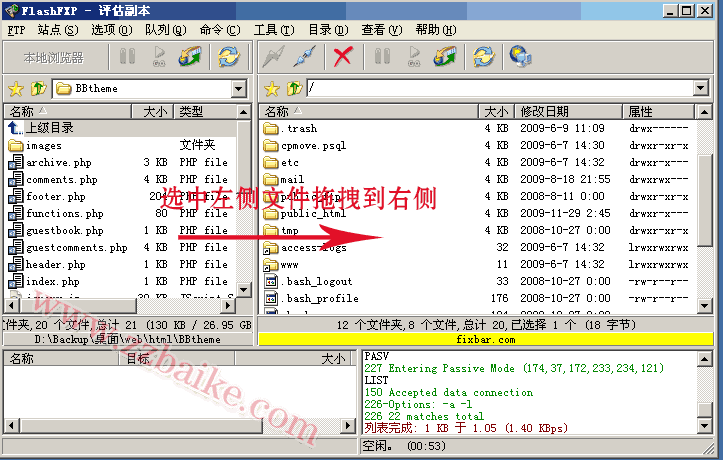723x460 pixels.
Task: Refresh the local file list
Action: [x=229, y=57]
